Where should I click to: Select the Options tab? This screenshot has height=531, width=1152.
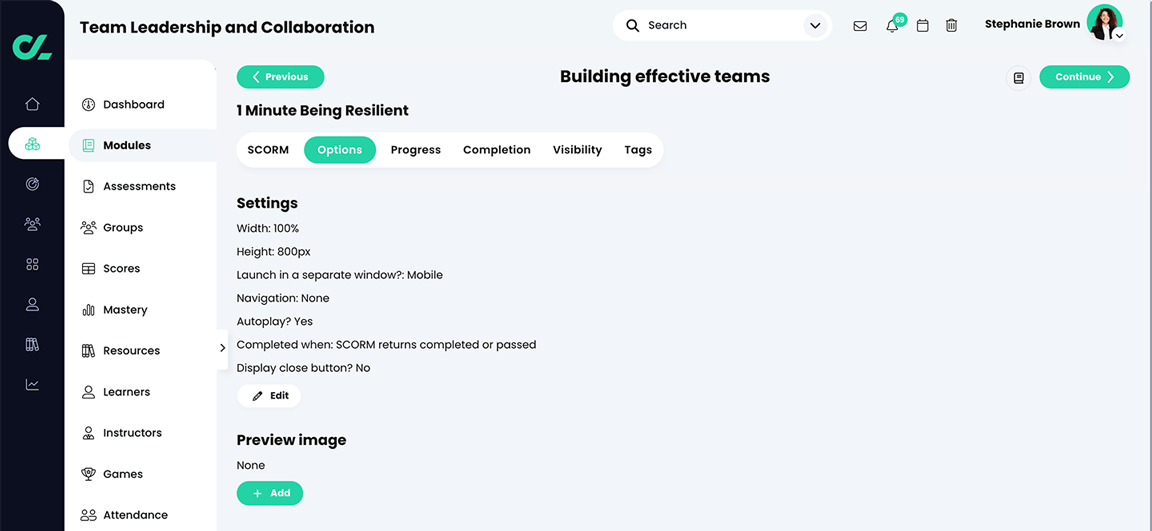tap(339, 150)
